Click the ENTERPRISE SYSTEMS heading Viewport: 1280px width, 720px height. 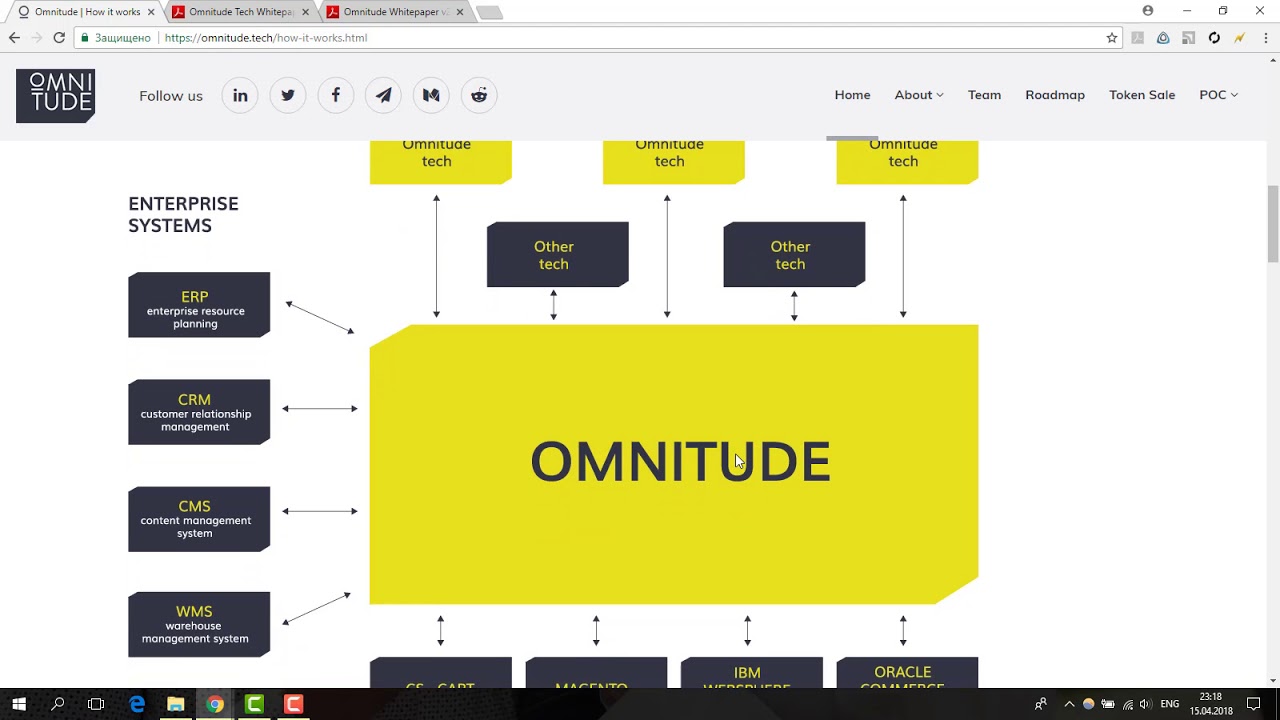[x=183, y=215]
